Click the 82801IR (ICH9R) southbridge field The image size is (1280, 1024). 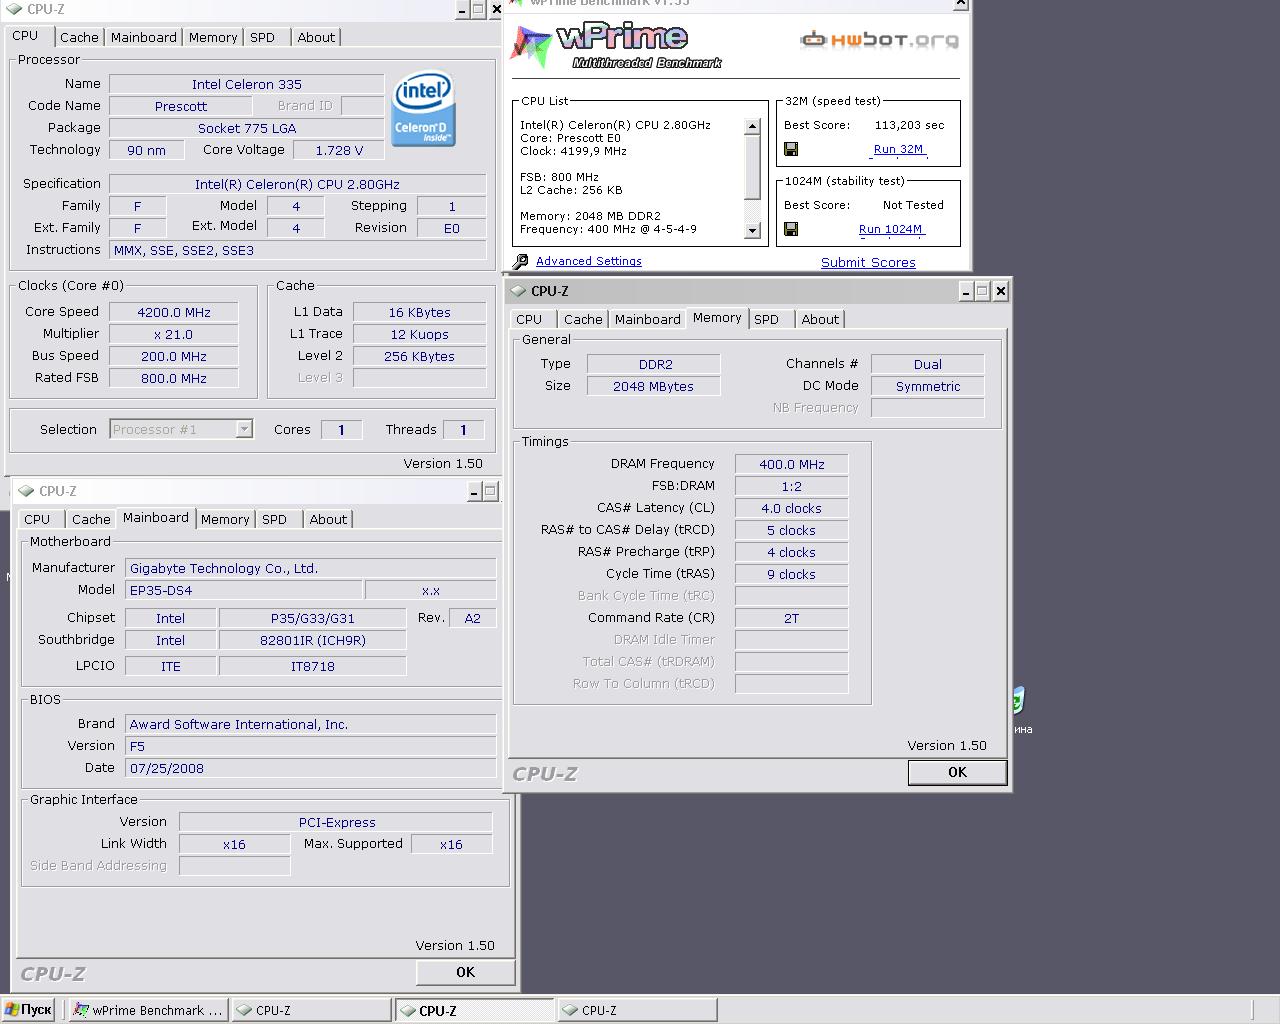[312, 640]
